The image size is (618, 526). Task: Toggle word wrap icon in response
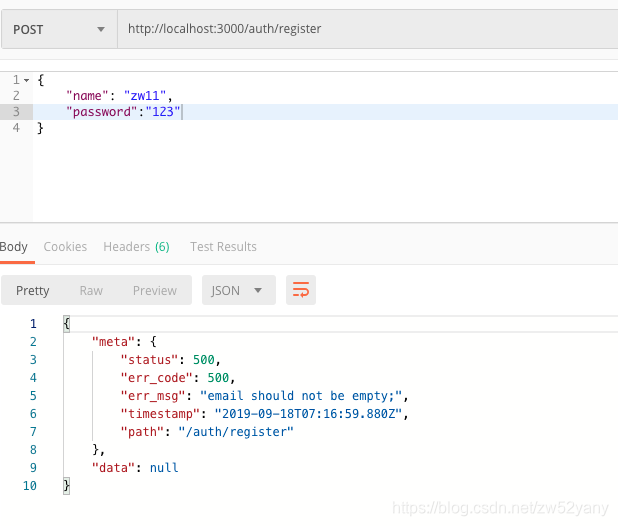tap(301, 290)
